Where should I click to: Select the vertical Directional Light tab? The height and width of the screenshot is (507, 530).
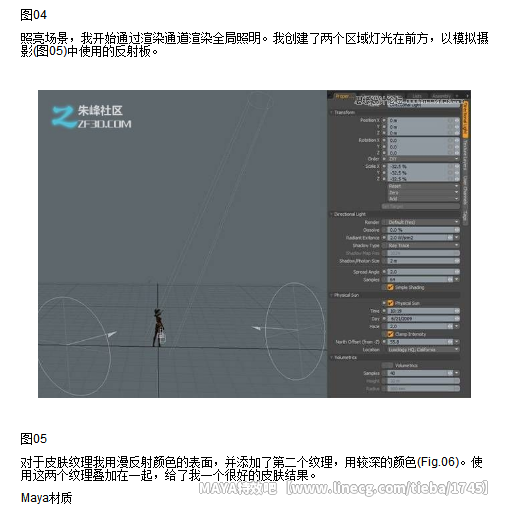pyautogui.click(x=465, y=119)
